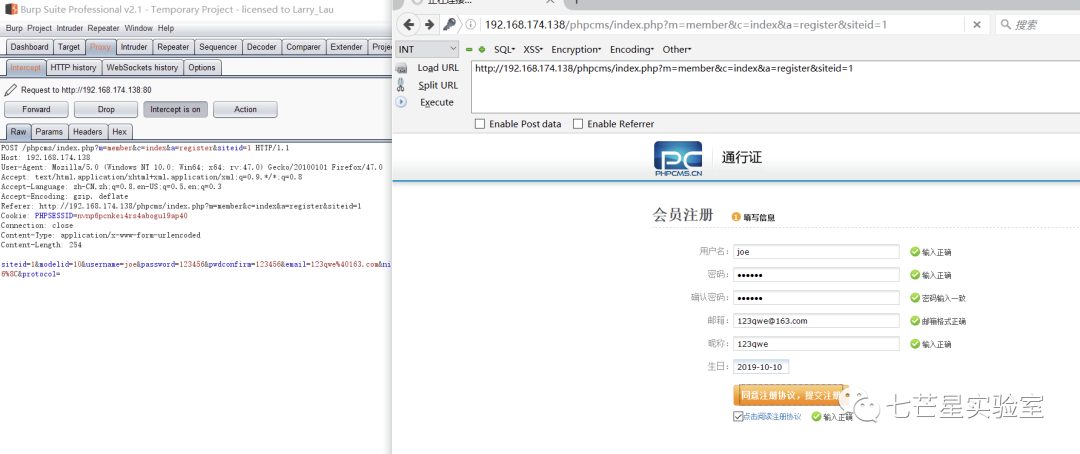Click the browser back arrow button
The width and height of the screenshot is (1080, 454).
[x=409, y=25]
